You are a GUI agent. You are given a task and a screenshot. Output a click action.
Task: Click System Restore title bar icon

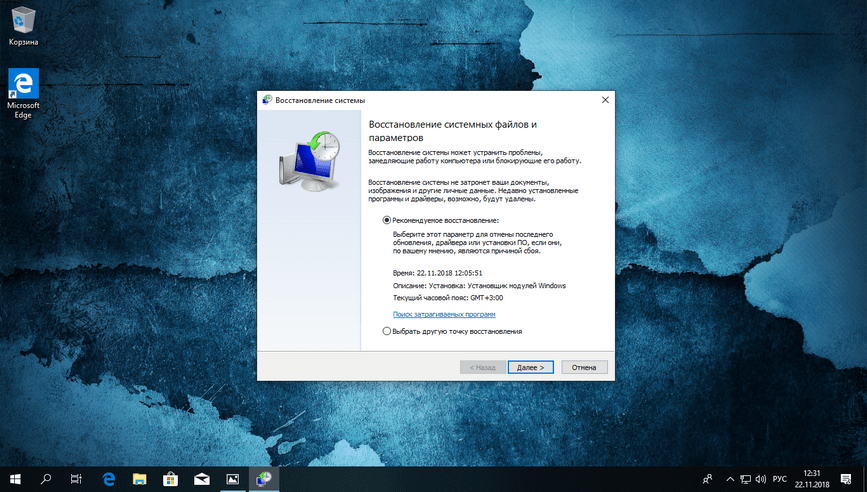267,100
